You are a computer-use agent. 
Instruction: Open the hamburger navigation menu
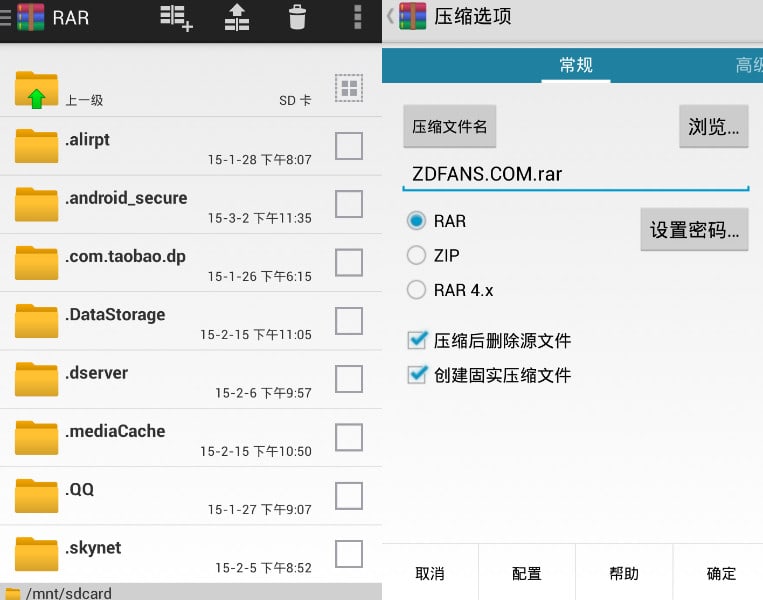pos(5,18)
